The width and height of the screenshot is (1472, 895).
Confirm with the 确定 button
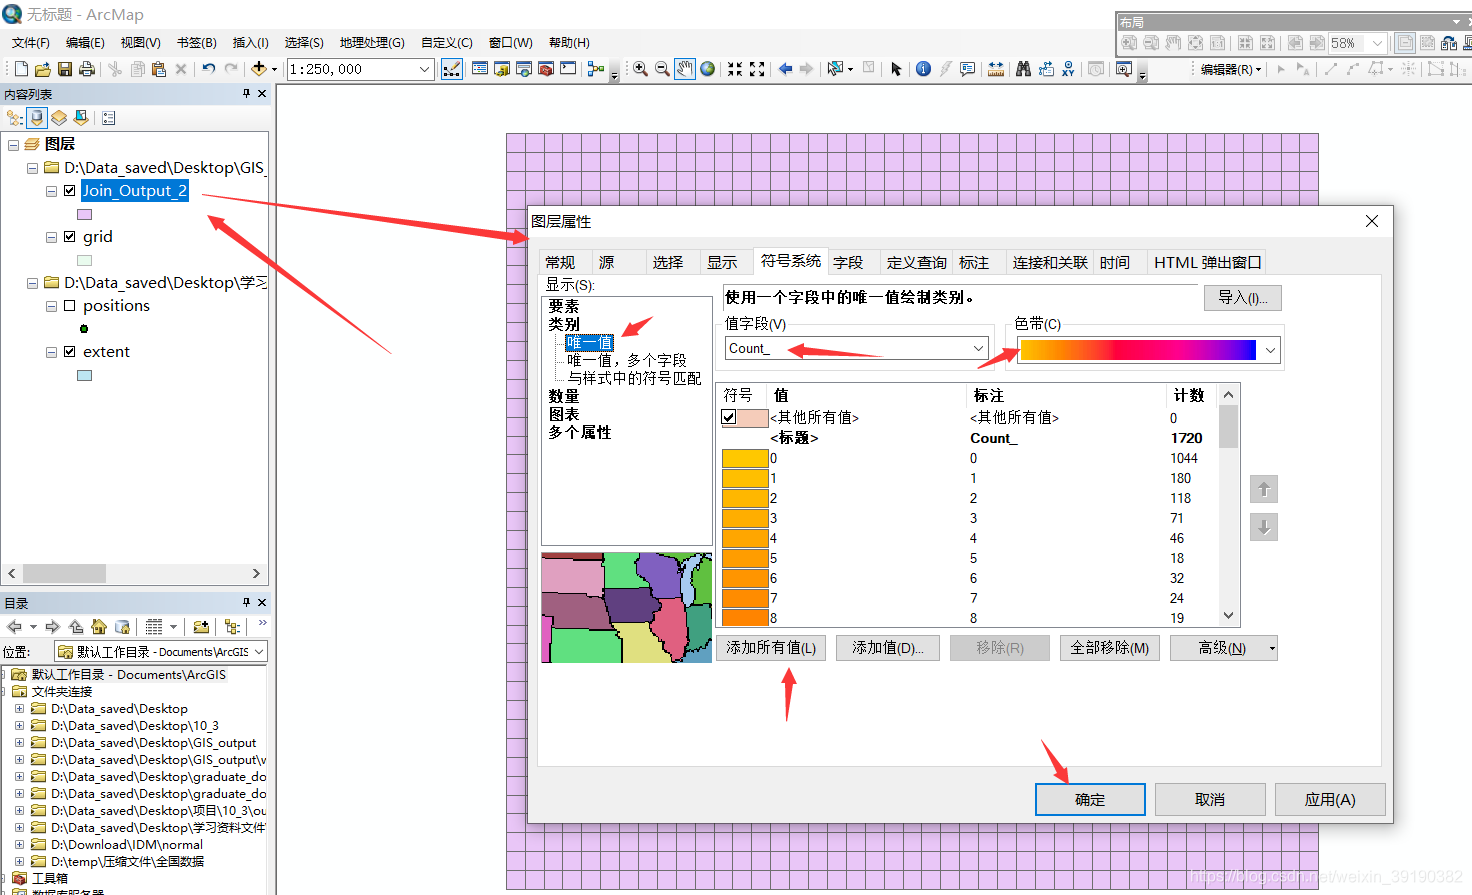click(1090, 799)
